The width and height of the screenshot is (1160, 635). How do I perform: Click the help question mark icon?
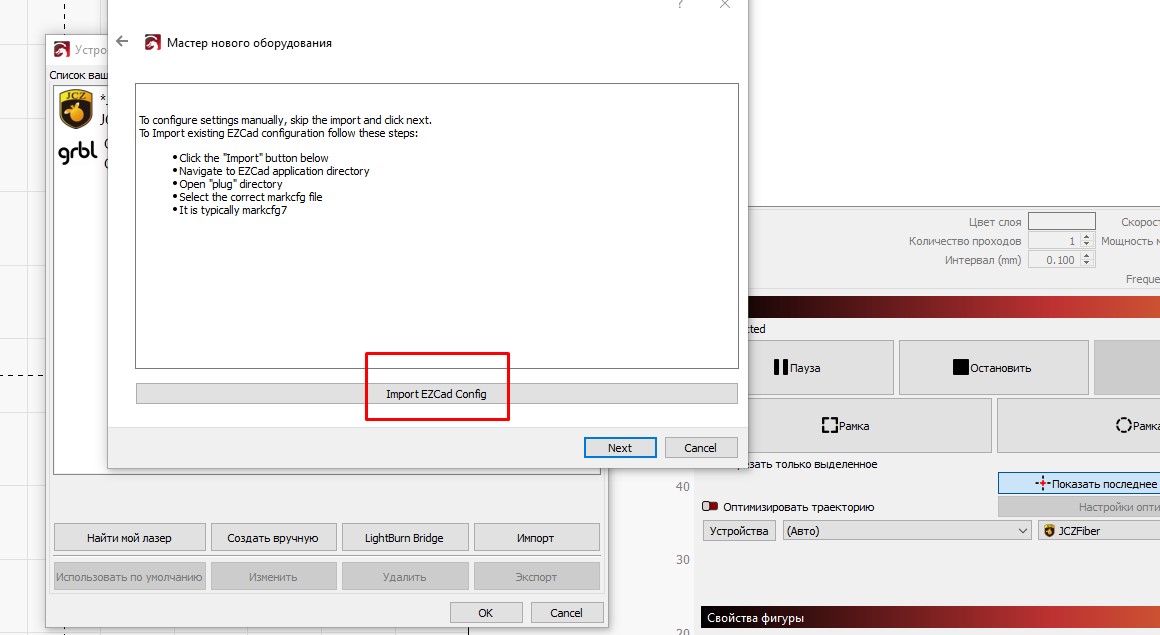pyautogui.click(x=680, y=5)
